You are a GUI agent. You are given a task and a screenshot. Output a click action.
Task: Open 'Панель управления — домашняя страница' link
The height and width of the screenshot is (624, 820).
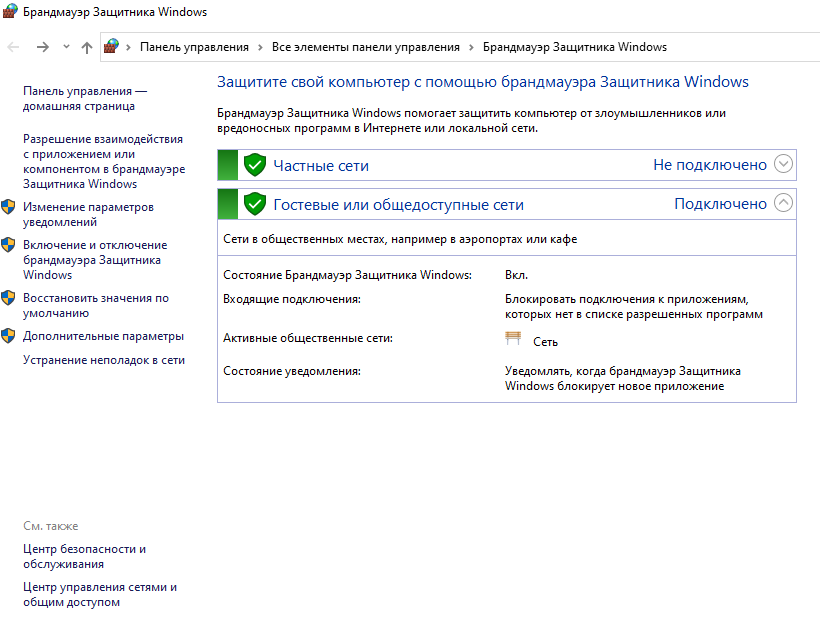click(85, 98)
